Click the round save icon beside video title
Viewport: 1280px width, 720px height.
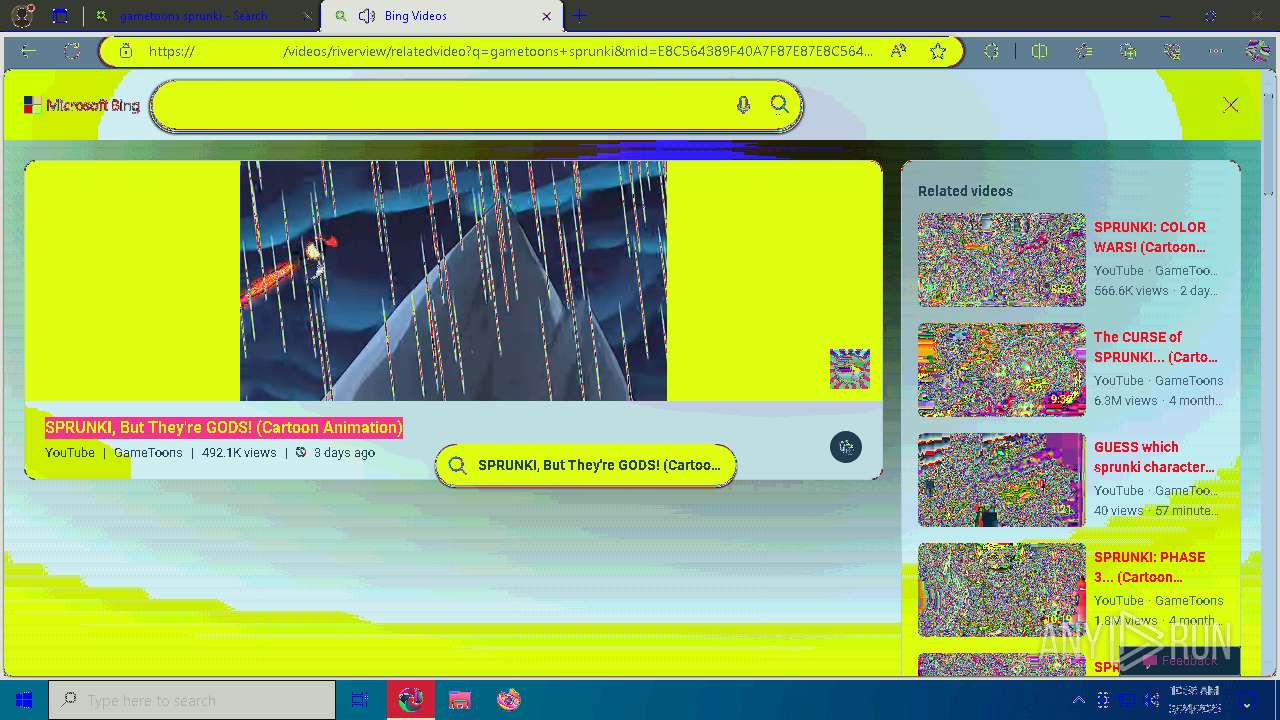[846, 447]
